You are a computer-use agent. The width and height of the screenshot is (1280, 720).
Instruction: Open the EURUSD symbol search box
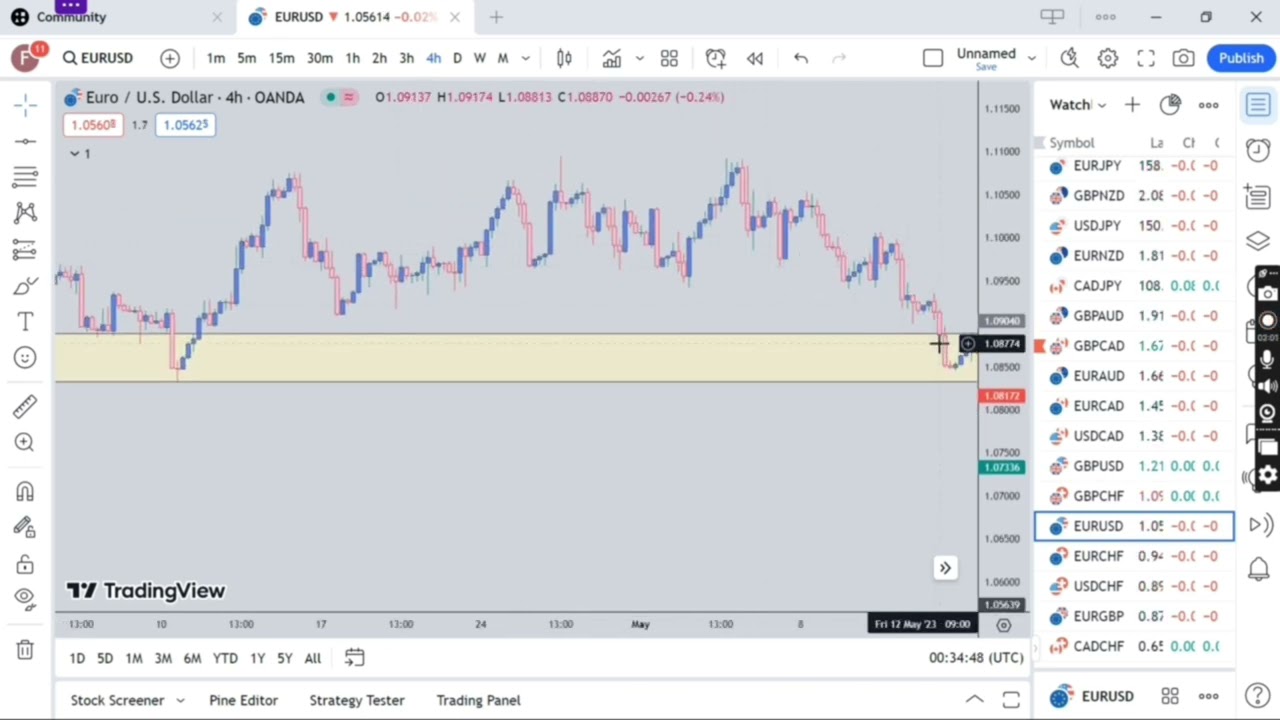coord(98,58)
